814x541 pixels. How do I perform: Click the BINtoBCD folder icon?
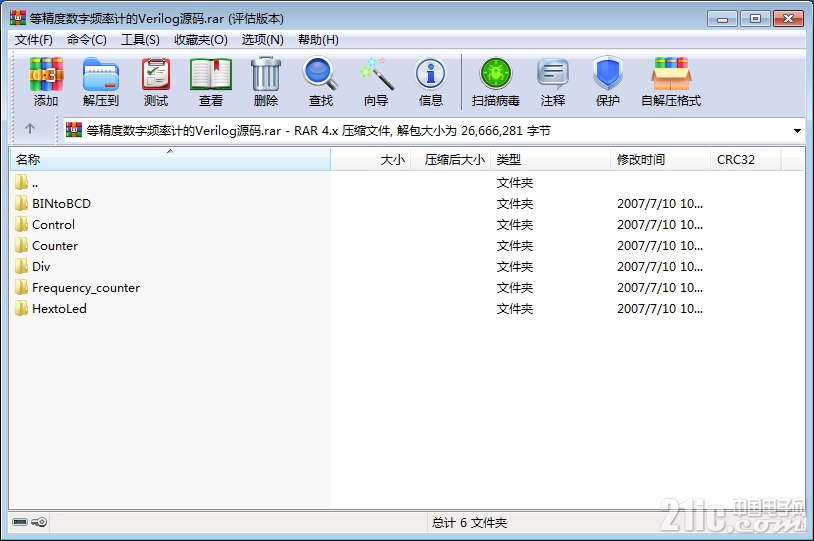(21, 203)
